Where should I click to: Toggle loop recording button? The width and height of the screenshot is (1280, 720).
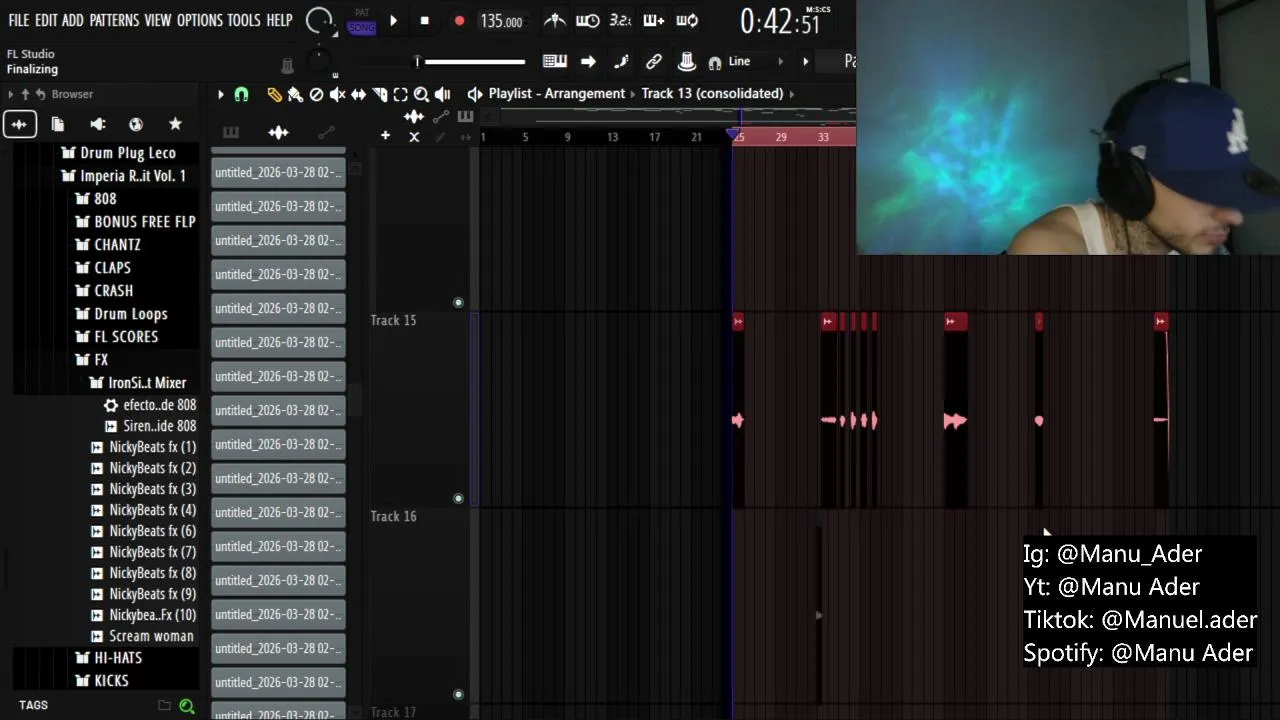[x=687, y=20]
